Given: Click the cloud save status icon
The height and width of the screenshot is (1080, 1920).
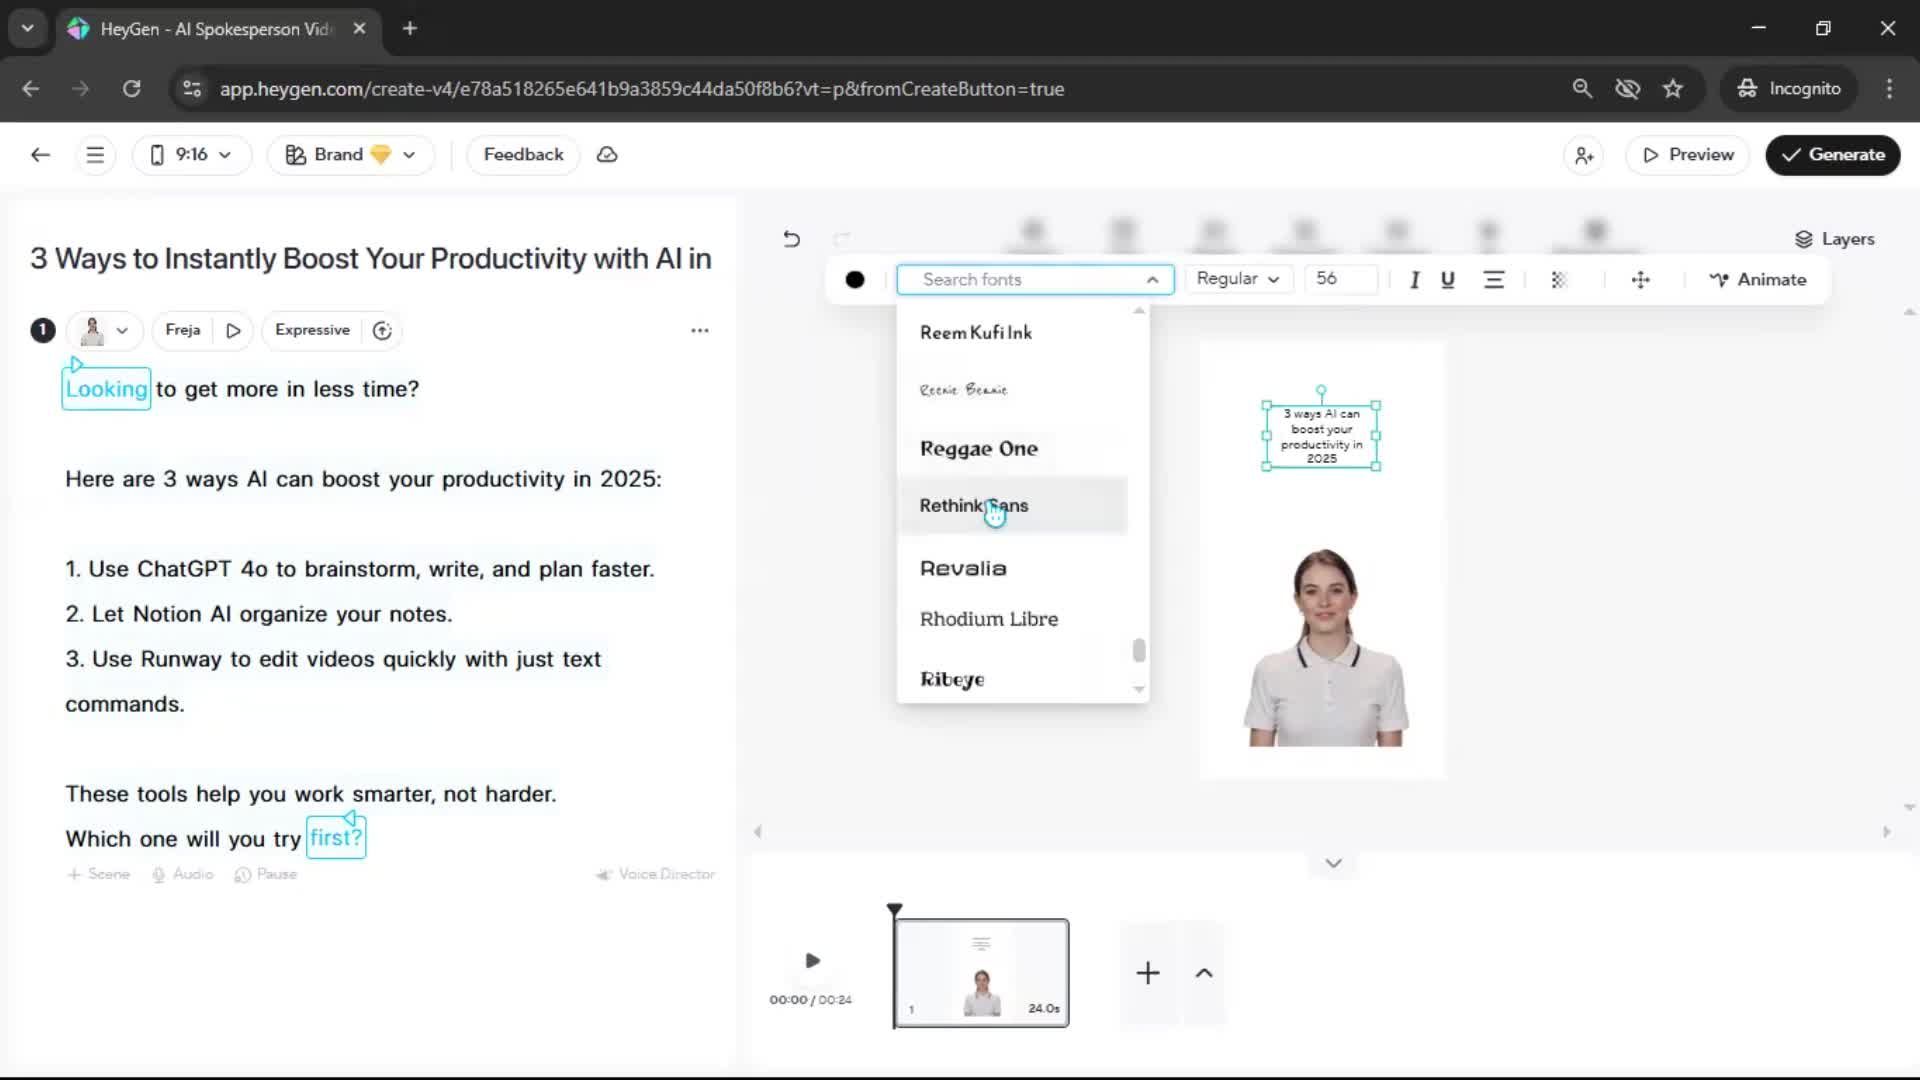Looking at the screenshot, I should point(607,155).
